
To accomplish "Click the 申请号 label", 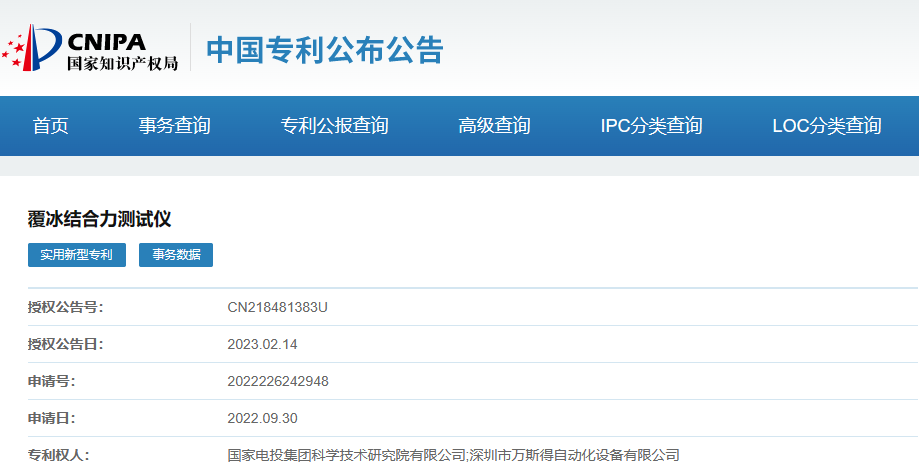I will tap(52, 381).
